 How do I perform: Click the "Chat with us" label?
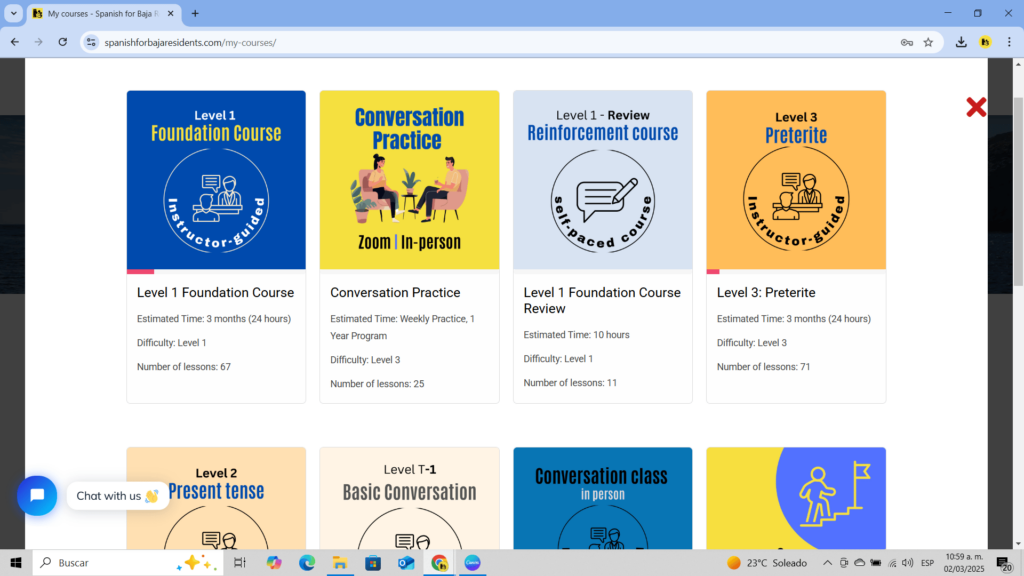click(x=118, y=496)
